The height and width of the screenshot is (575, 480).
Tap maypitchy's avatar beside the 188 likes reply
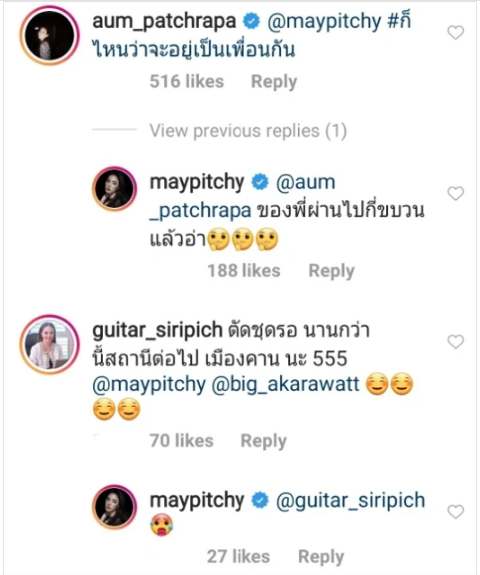114,189
